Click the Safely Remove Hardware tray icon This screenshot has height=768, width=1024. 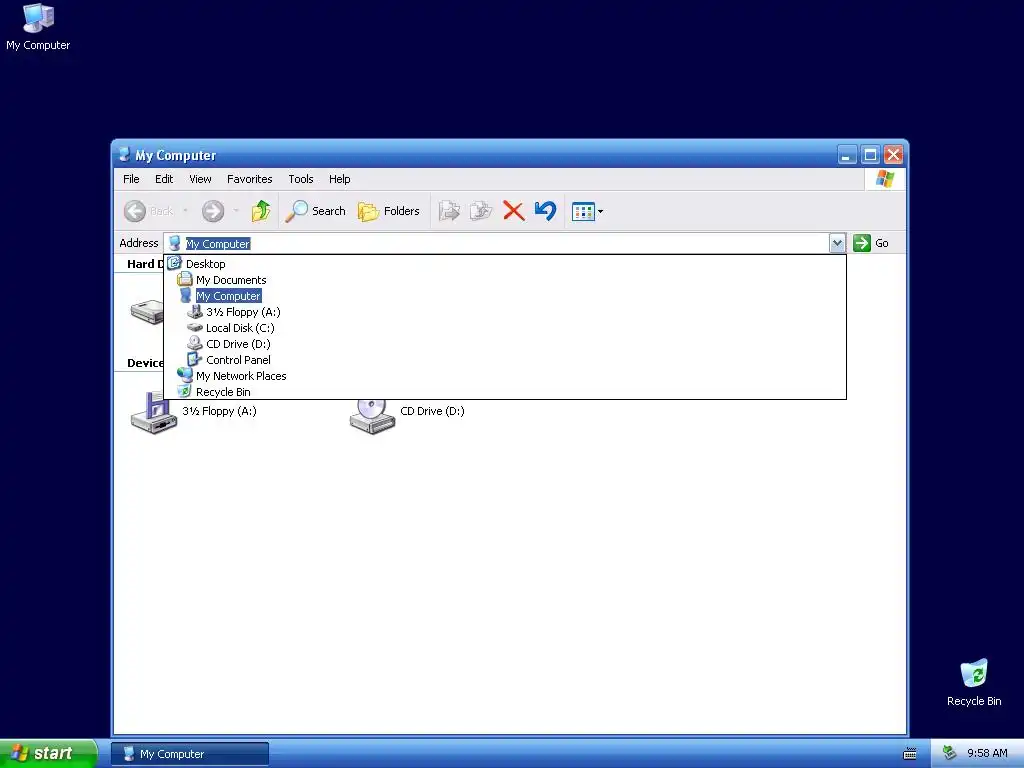pos(949,754)
